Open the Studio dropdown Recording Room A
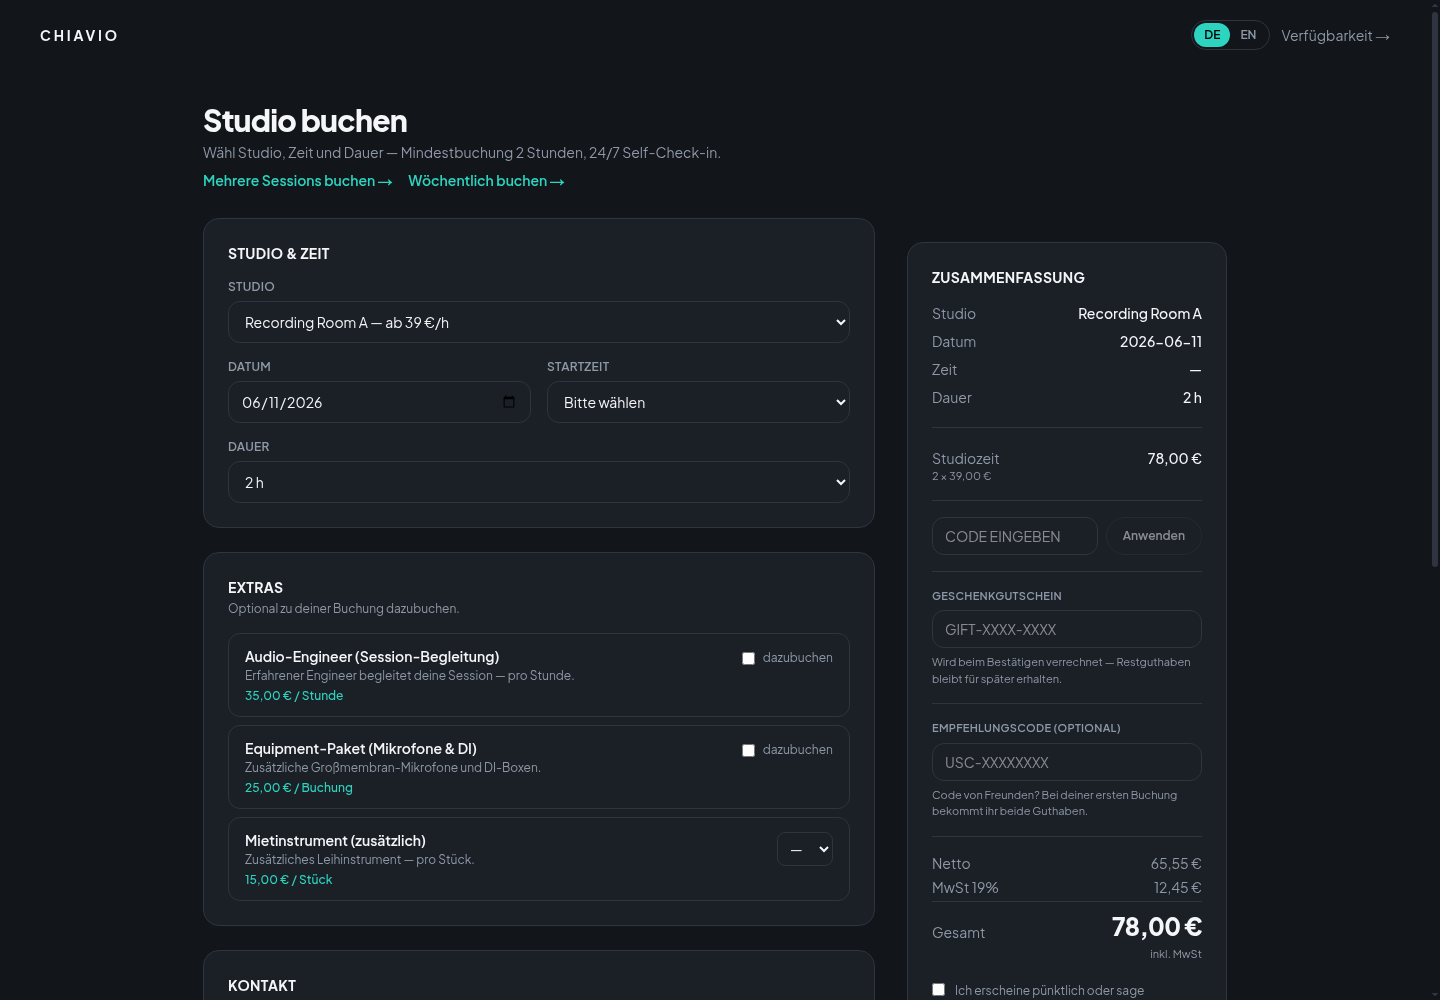Image resolution: width=1440 pixels, height=1000 pixels. [539, 322]
